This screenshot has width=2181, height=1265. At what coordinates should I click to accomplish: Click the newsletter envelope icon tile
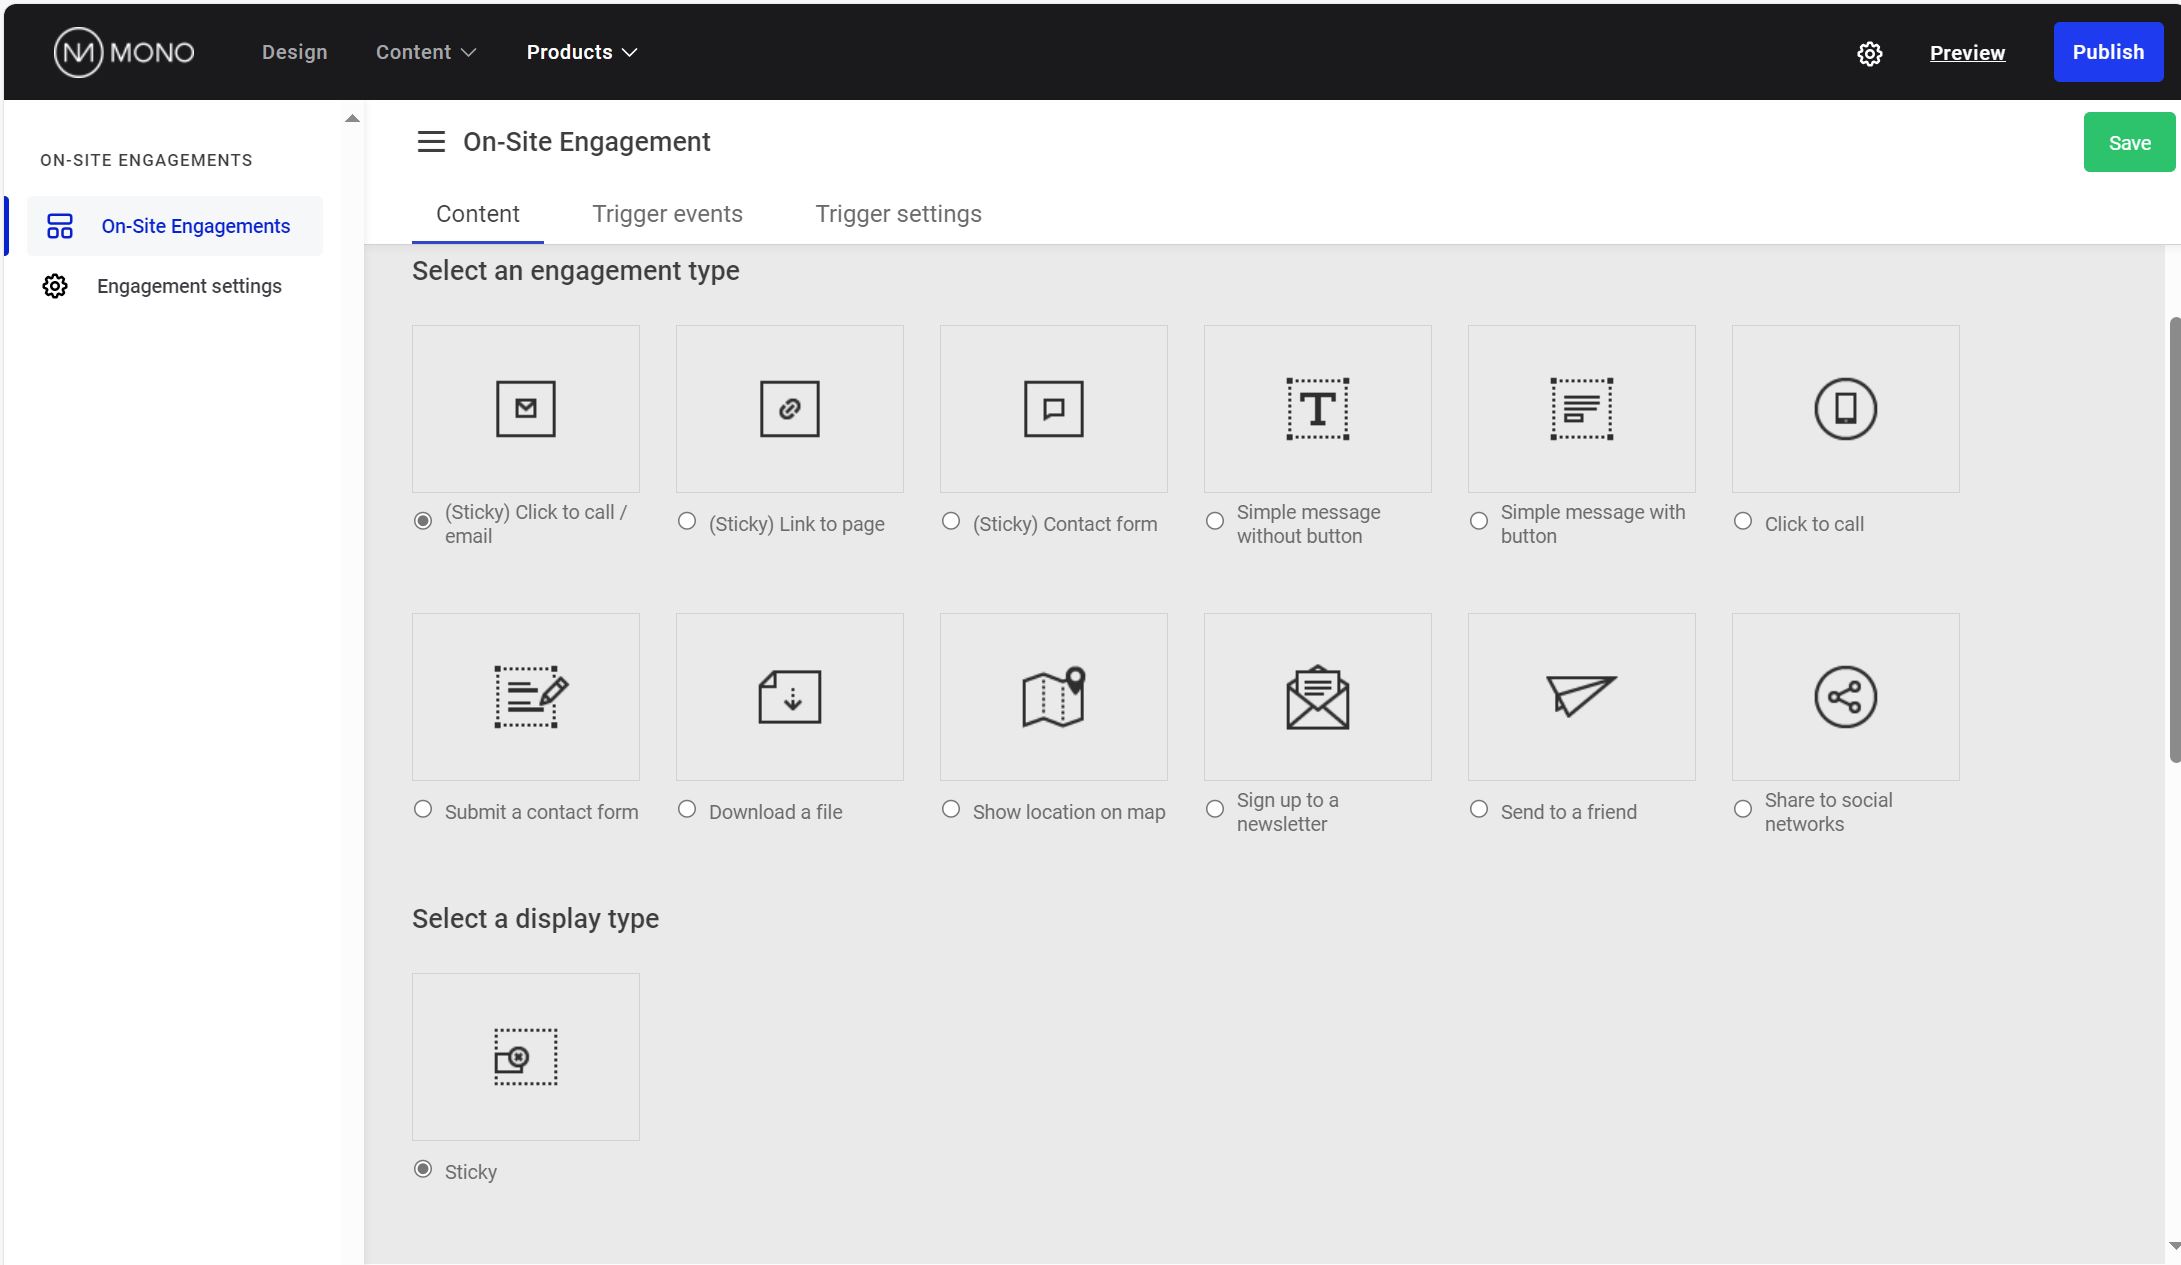click(1317, 696)
